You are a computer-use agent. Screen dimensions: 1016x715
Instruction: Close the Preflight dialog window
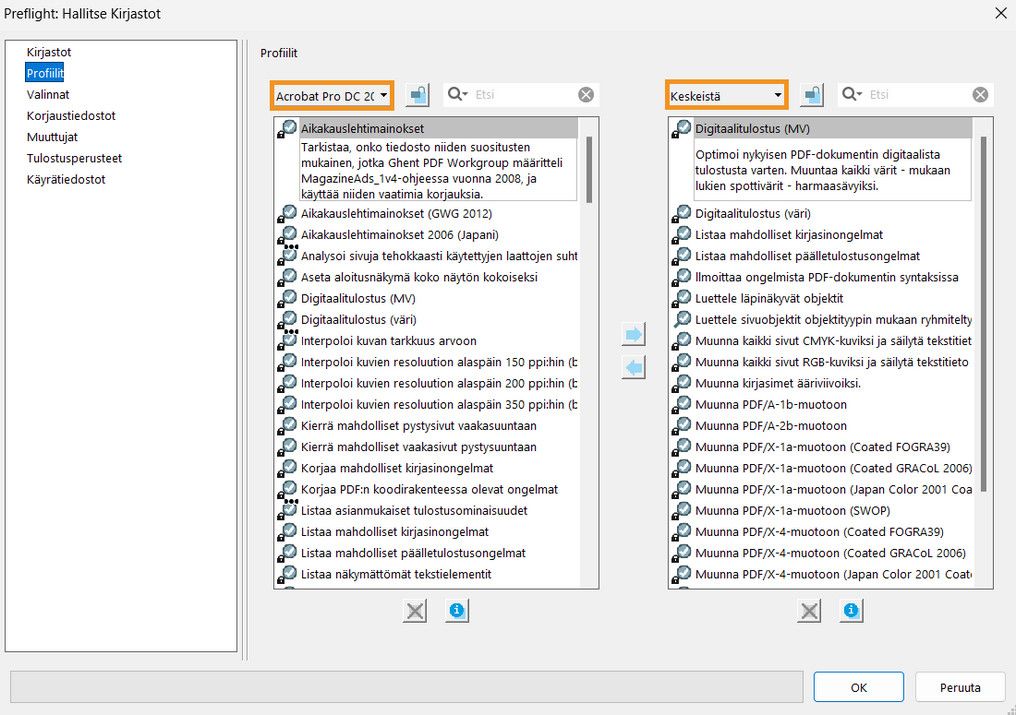click(1000, 13)
